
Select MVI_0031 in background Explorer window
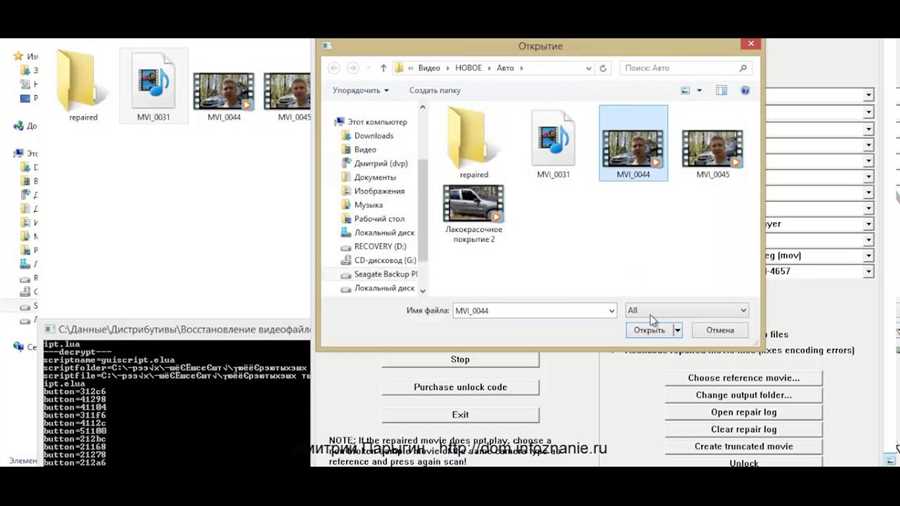(x=153, y=86)
